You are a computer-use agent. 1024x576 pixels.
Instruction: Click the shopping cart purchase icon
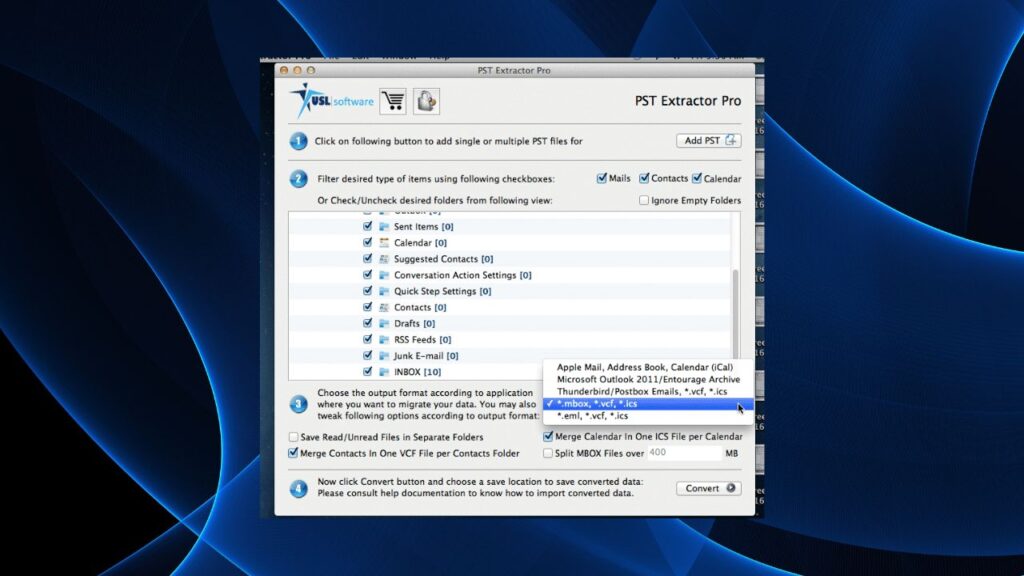(x=393, y=101)
